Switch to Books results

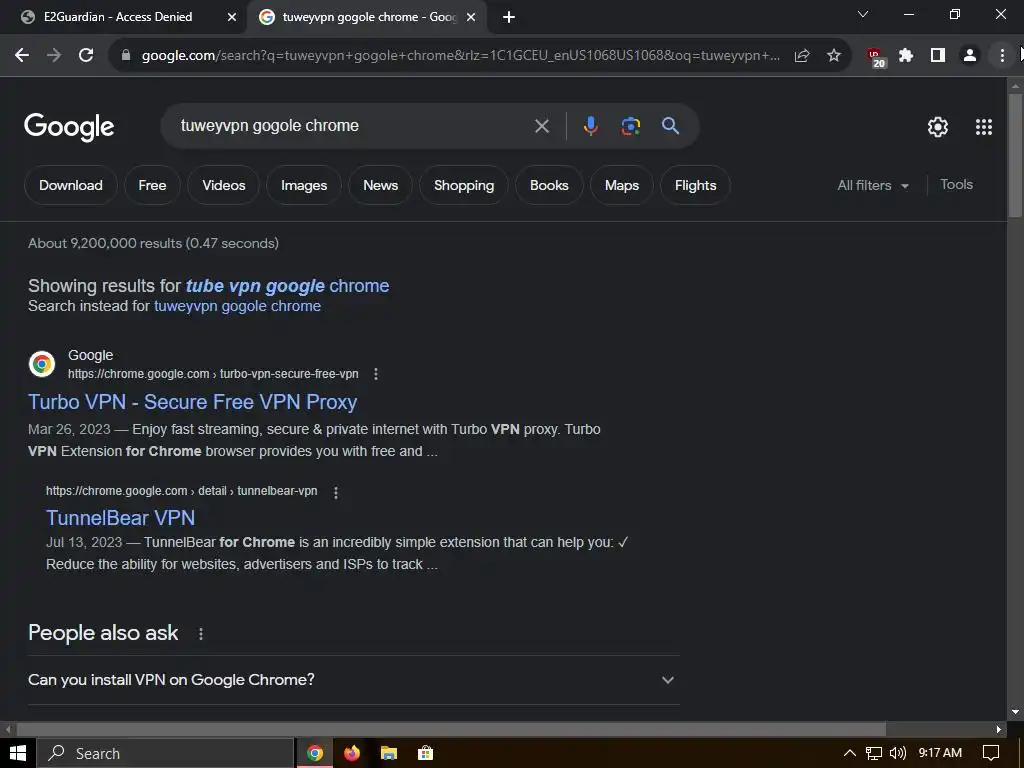(549, 185)
